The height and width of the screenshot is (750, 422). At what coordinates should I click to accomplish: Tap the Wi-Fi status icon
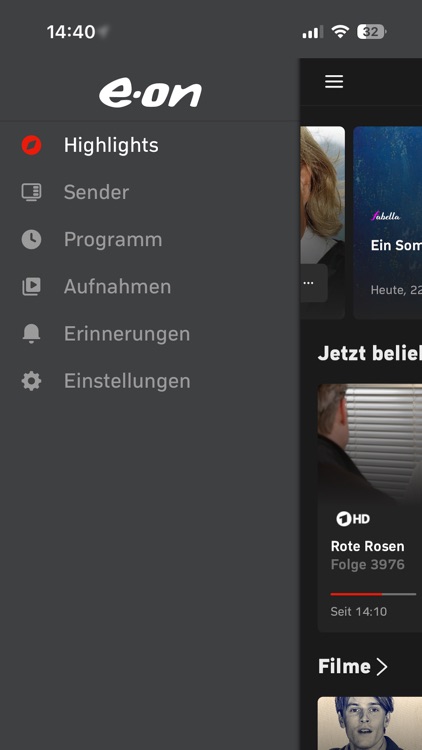(x=340, y=32)
